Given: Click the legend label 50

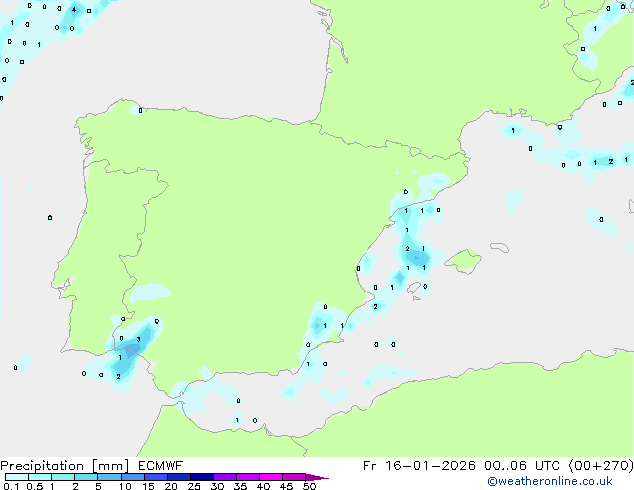Looking at the screenshot, I should coord(309,486).
